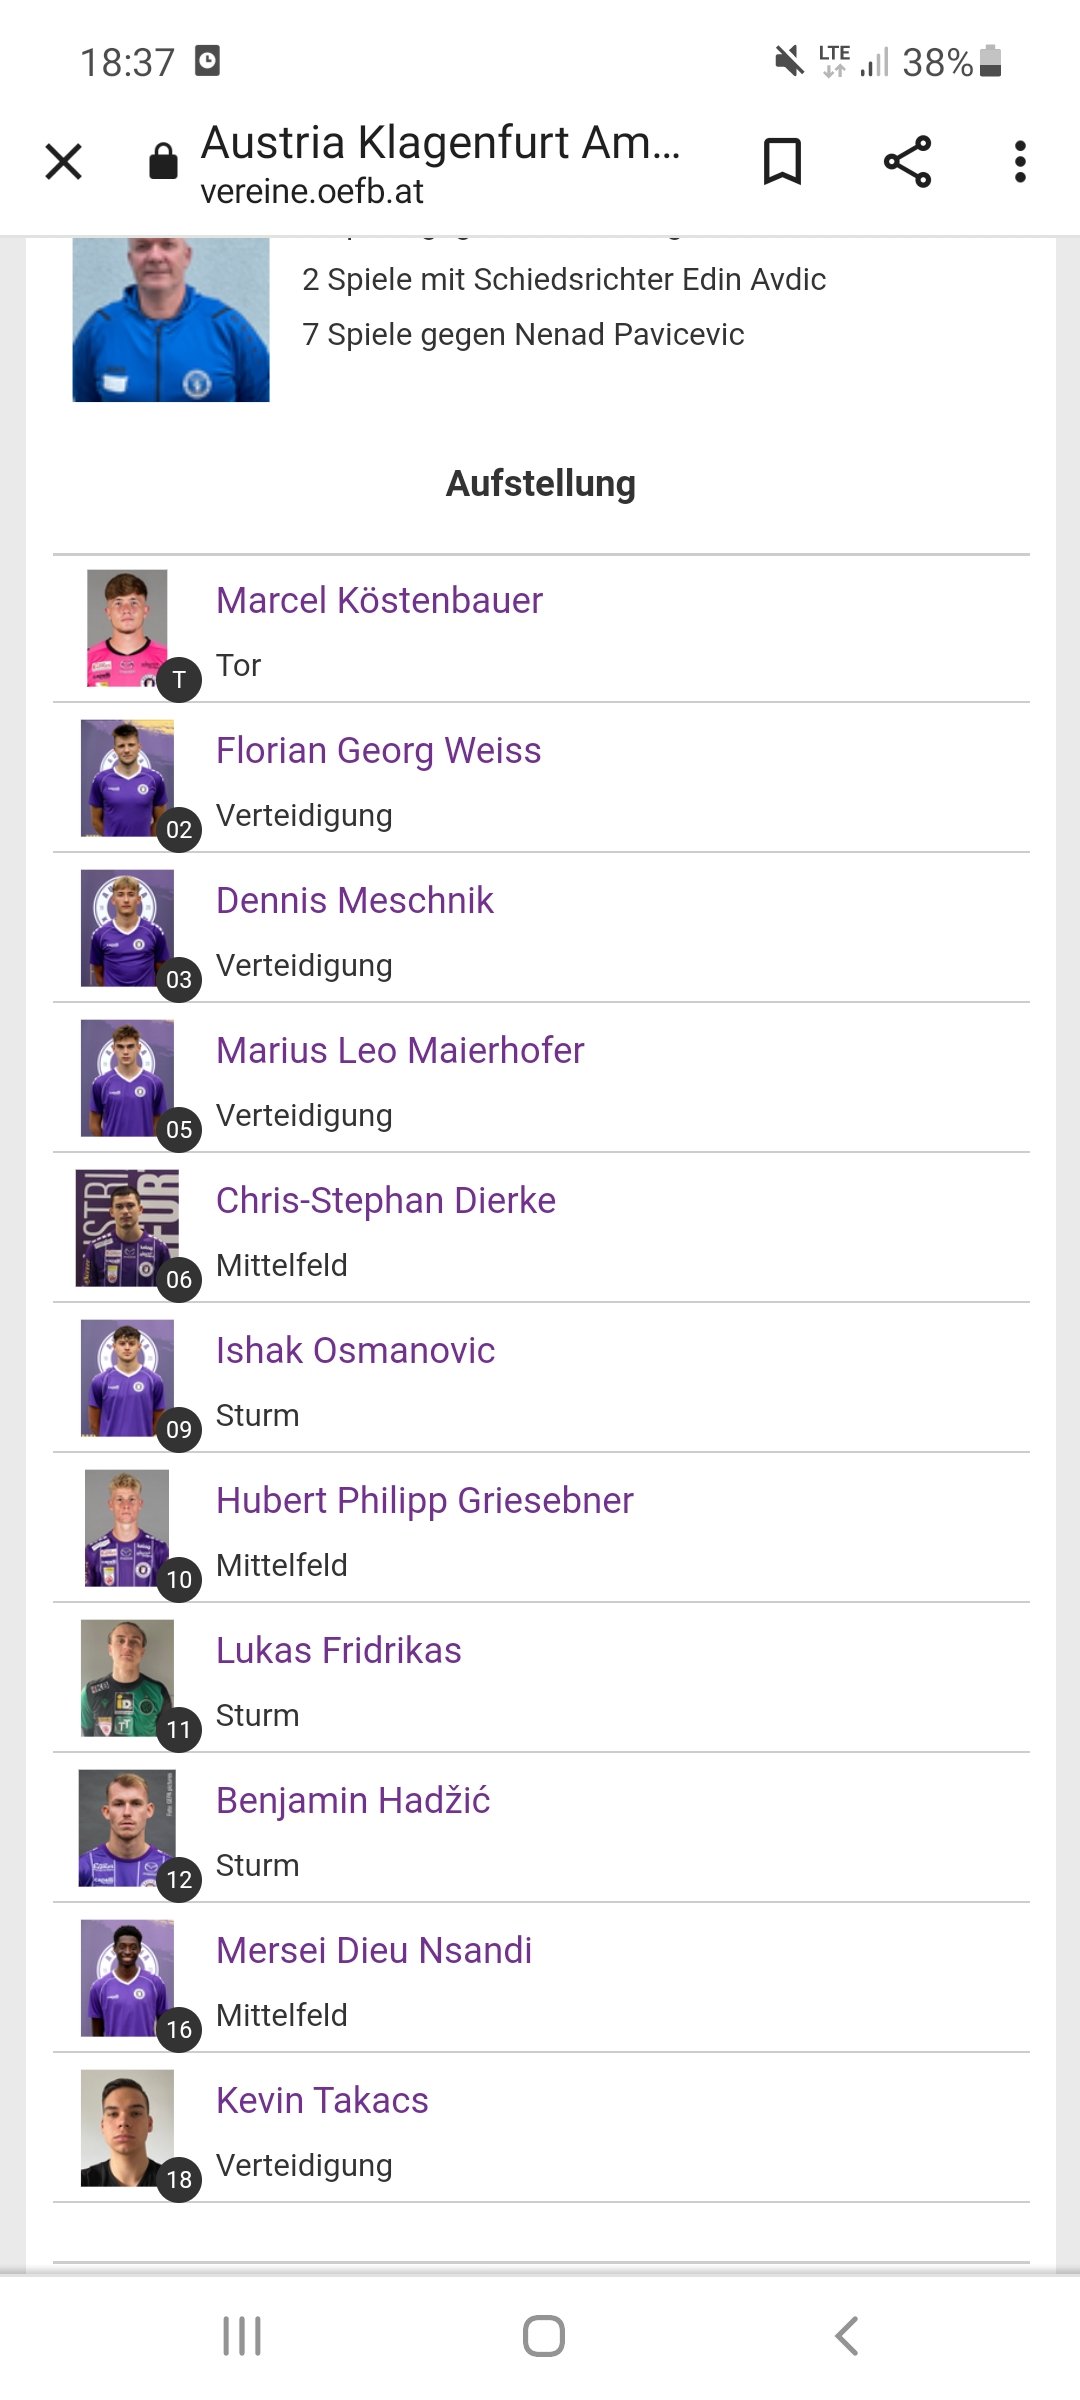
Task: Open the share icon in toolbar
Action: click(x=907, y=161)
